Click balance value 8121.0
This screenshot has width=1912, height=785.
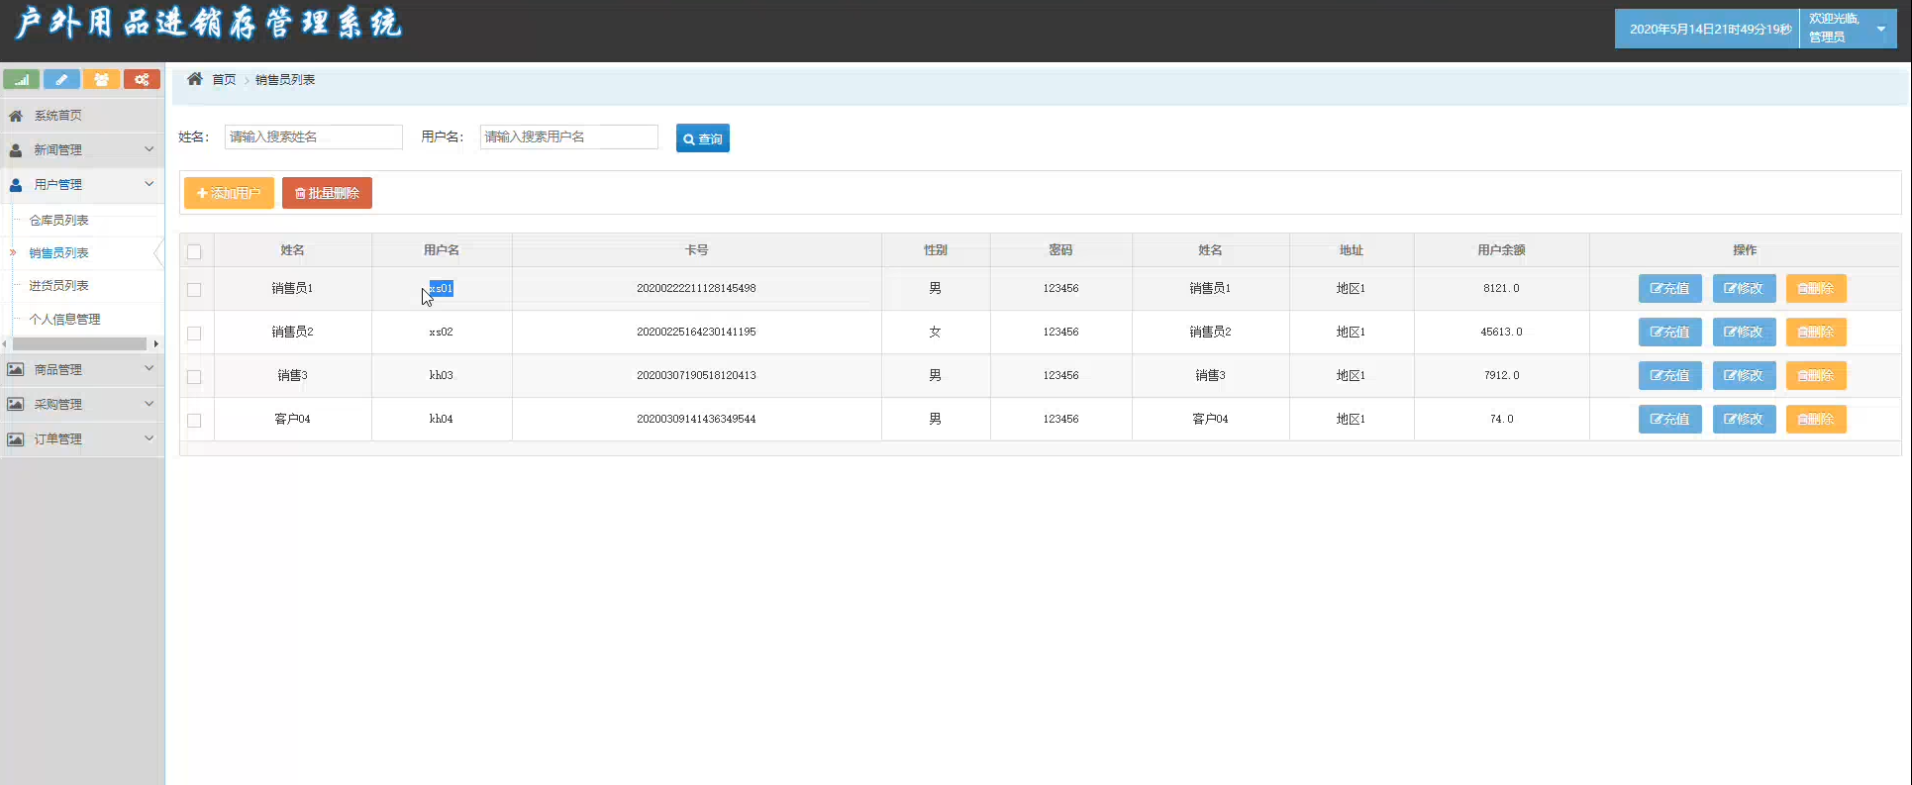1501,288
